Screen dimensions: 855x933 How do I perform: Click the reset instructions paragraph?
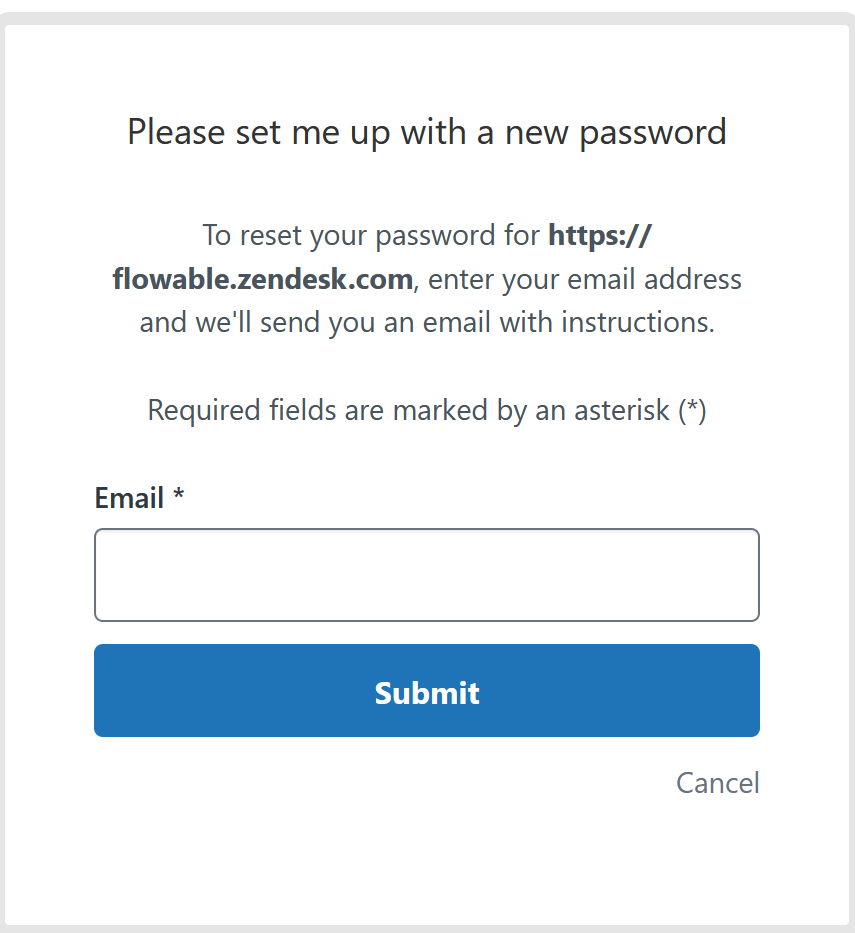point(427,279)
